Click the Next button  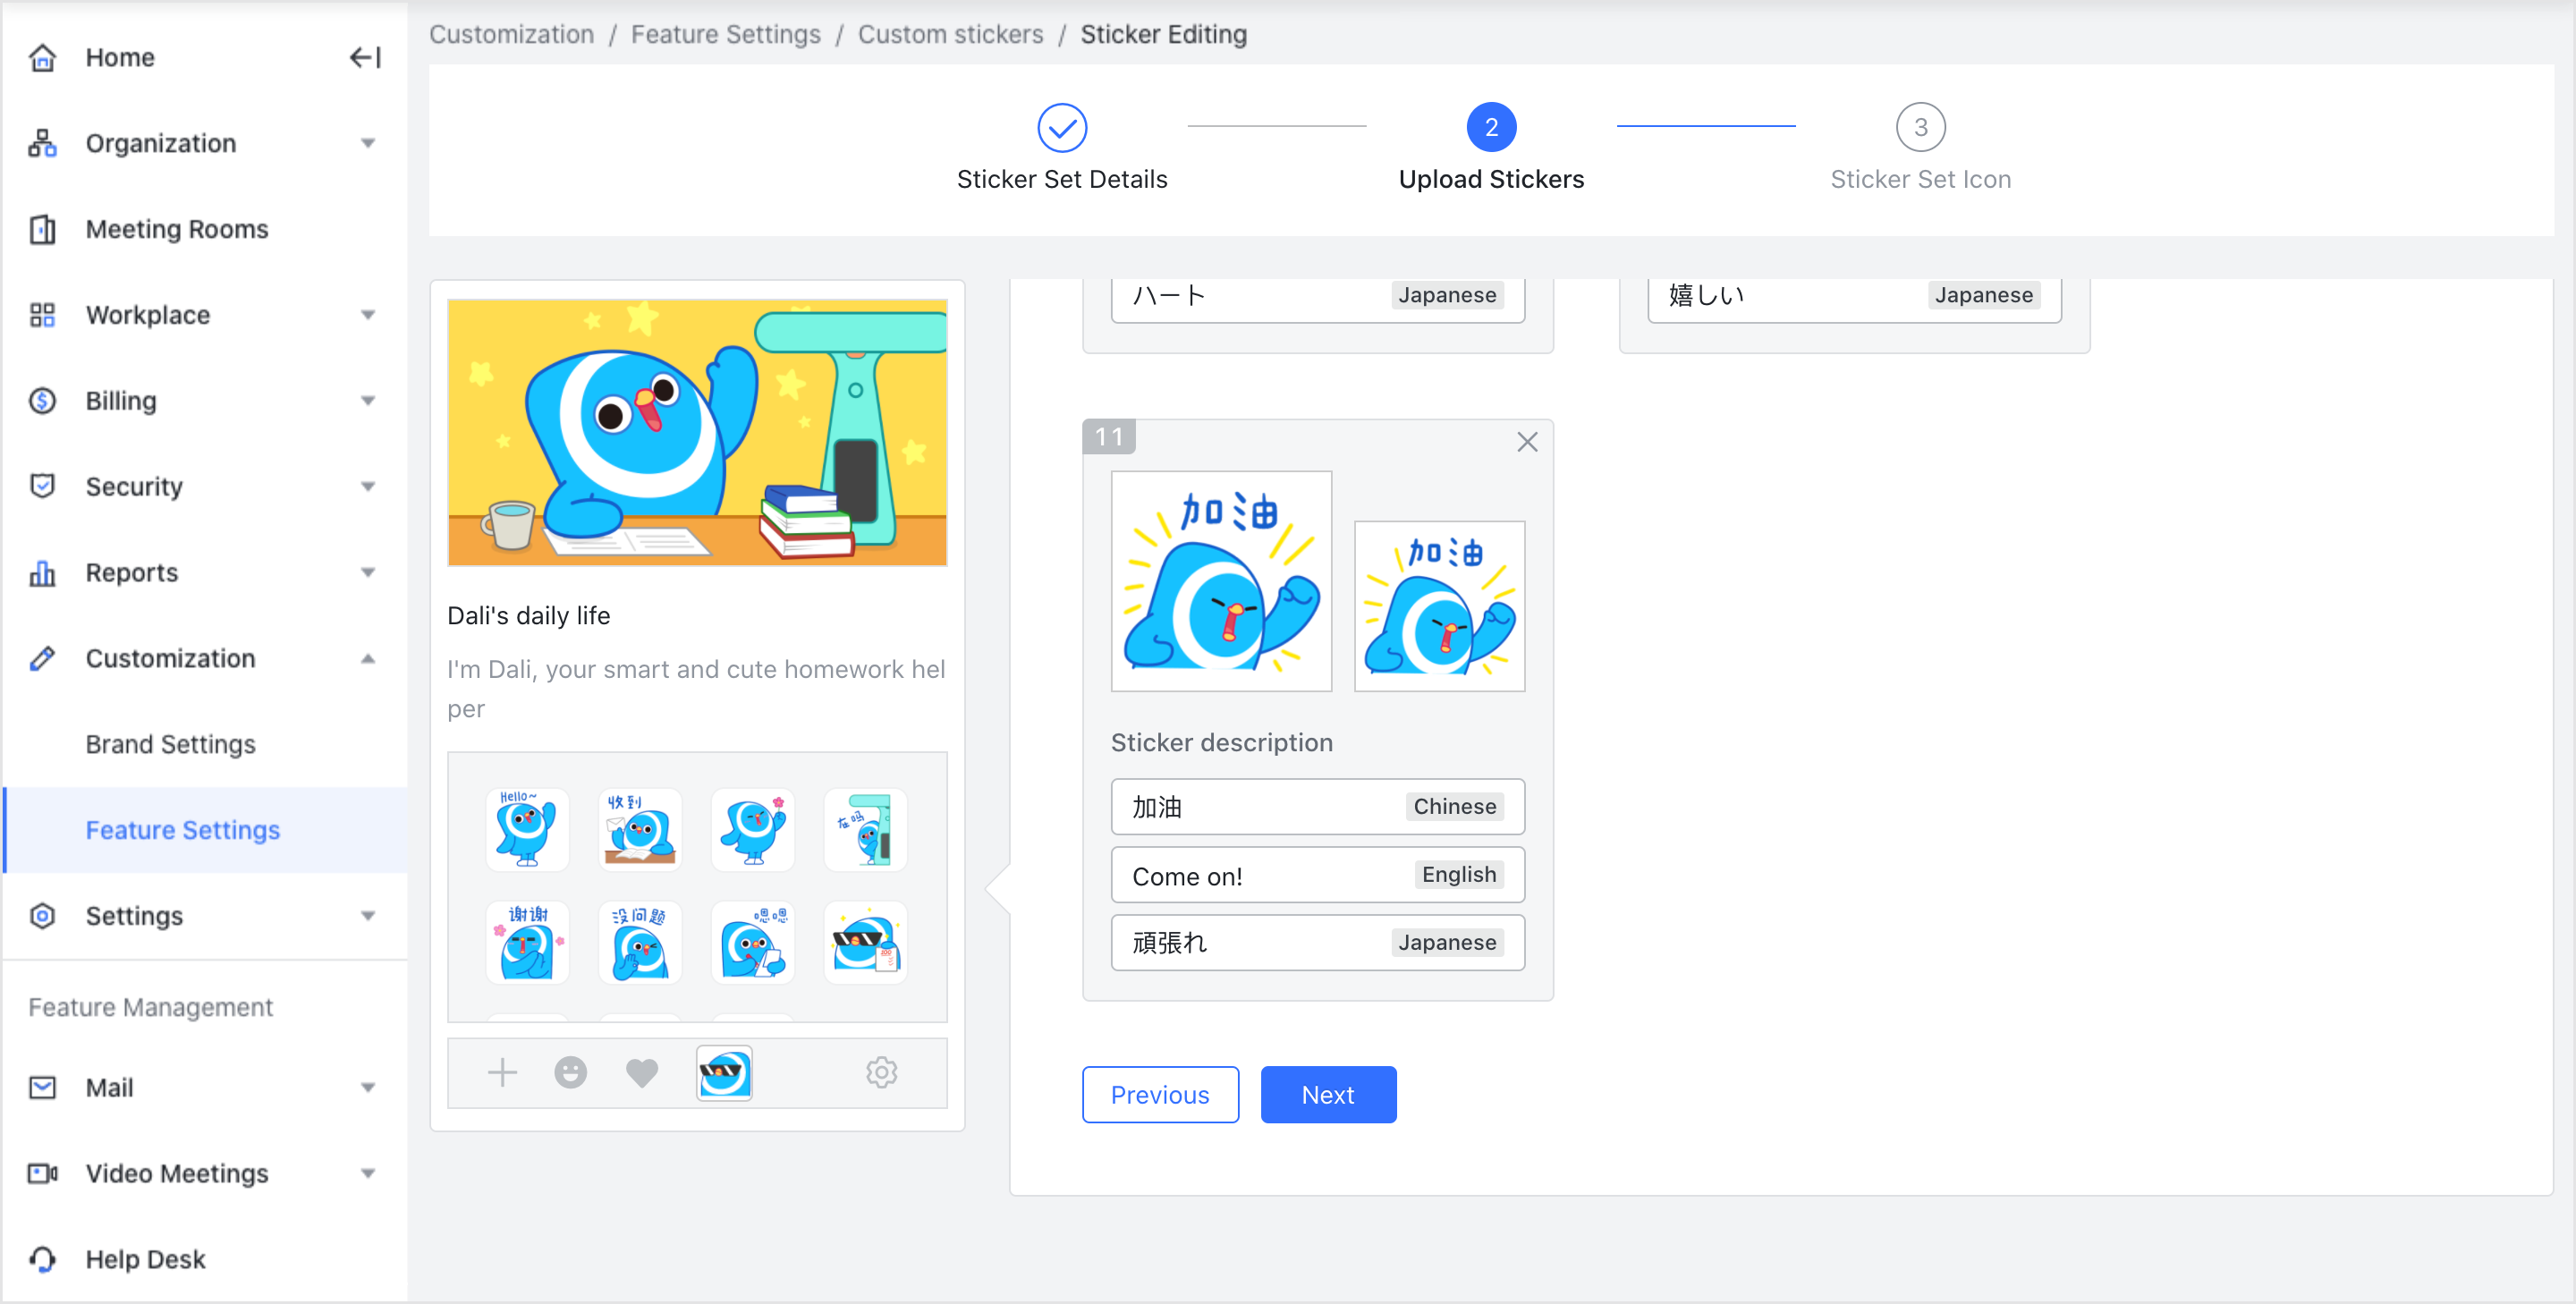[x=1328, y=1094]
